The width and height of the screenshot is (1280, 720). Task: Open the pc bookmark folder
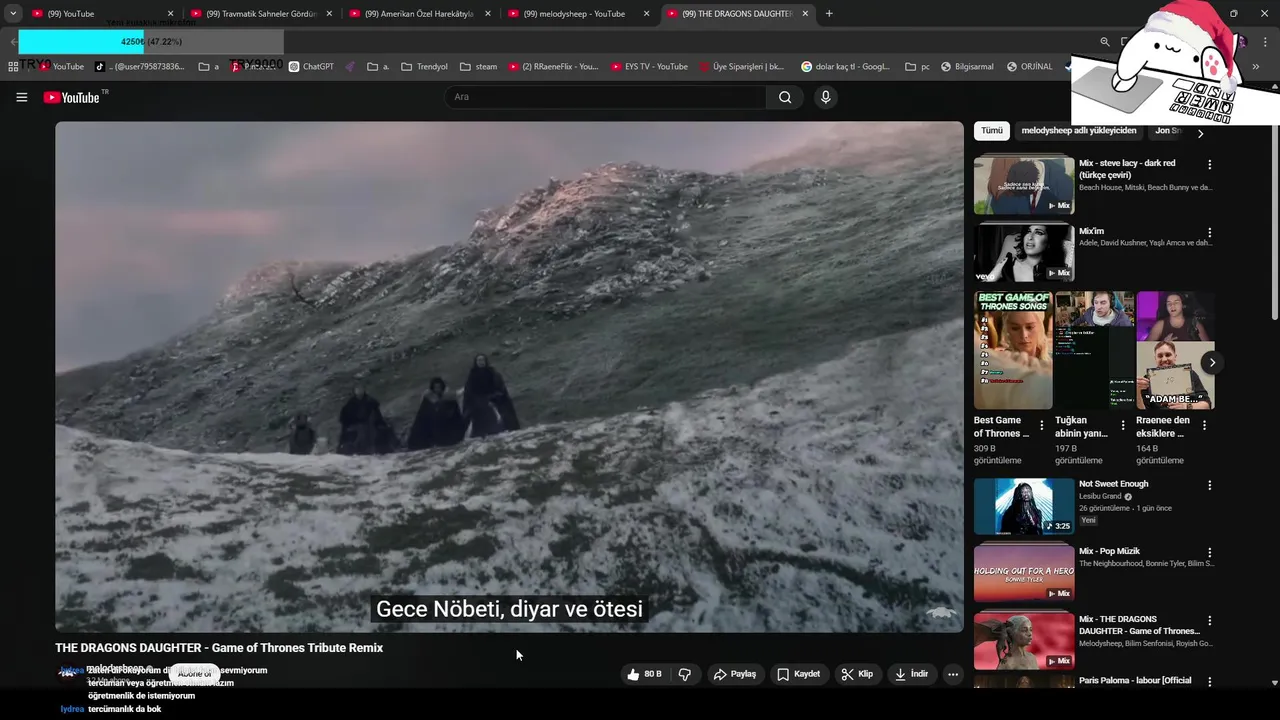click(917, 67)
